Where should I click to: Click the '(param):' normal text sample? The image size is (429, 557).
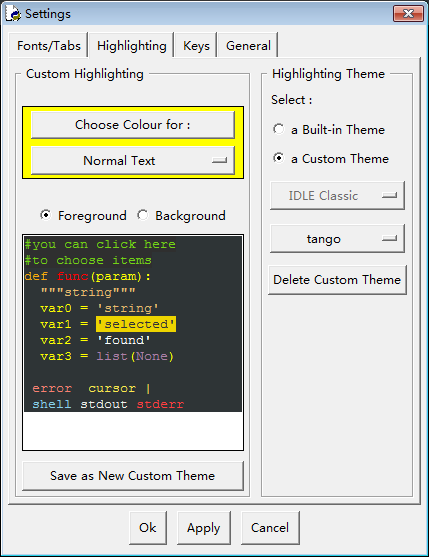point(120,276)
